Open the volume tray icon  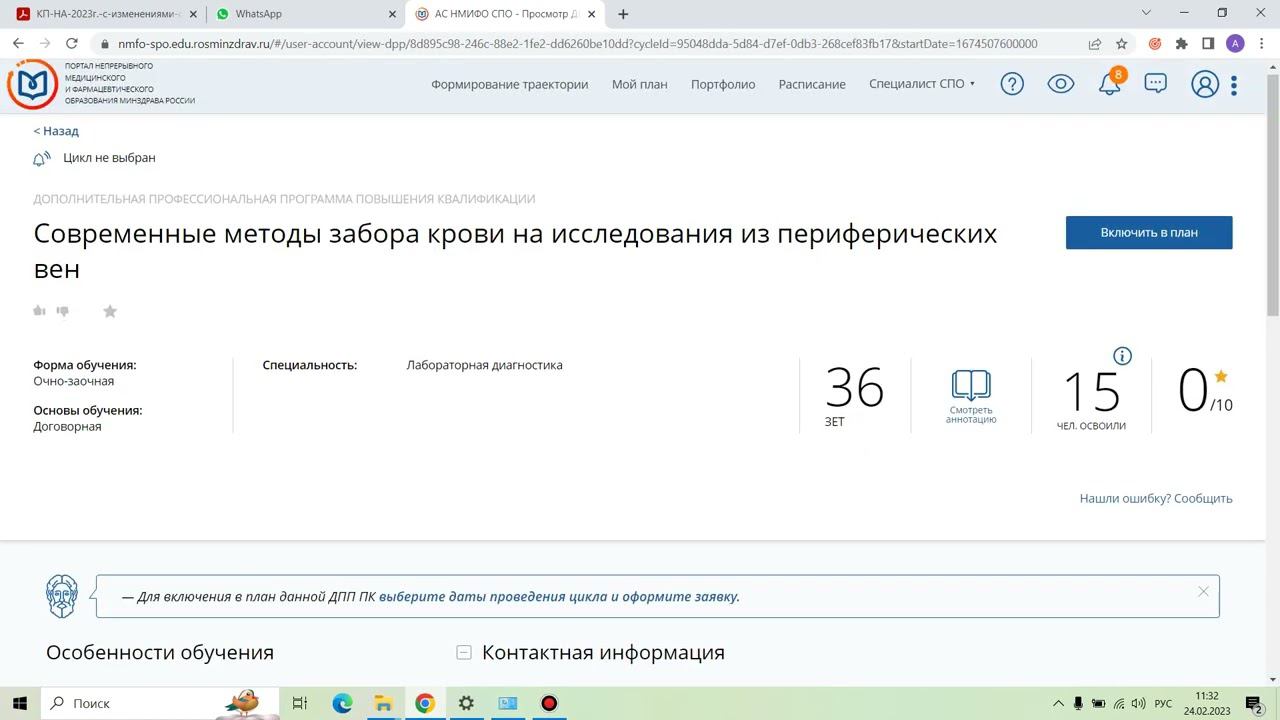[1138, 703]
